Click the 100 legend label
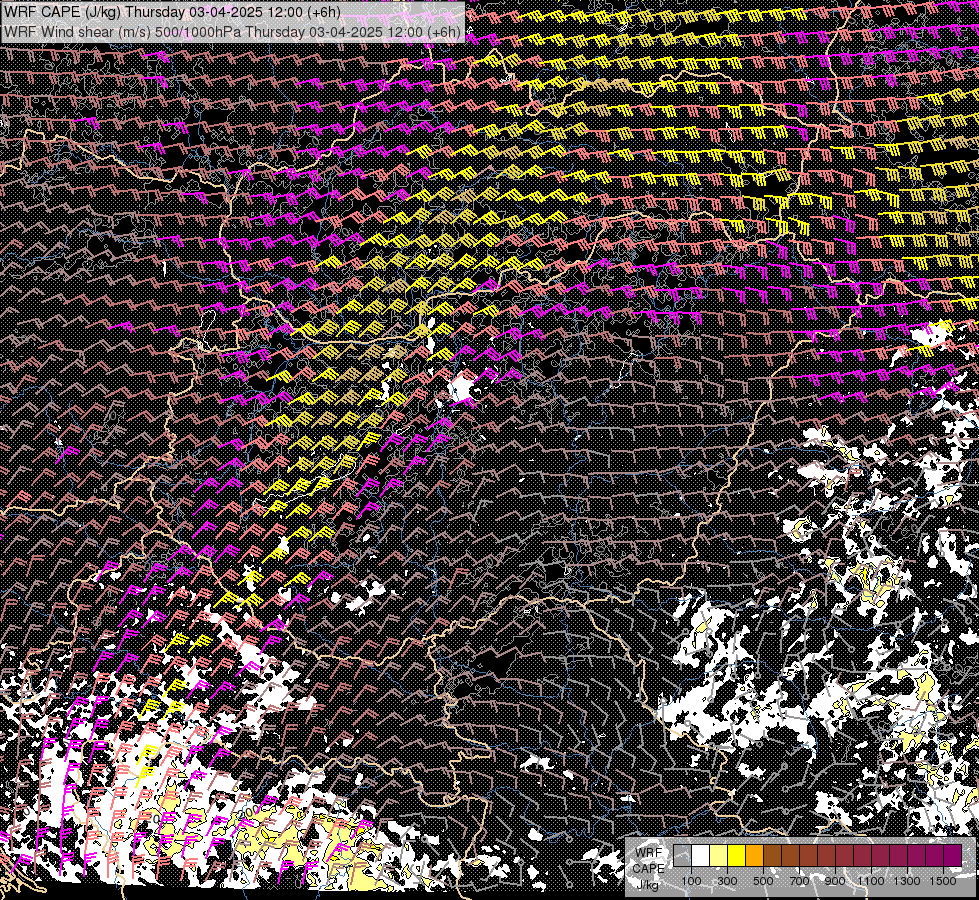This screenshot has width=979, height=900. pos(691,881)
